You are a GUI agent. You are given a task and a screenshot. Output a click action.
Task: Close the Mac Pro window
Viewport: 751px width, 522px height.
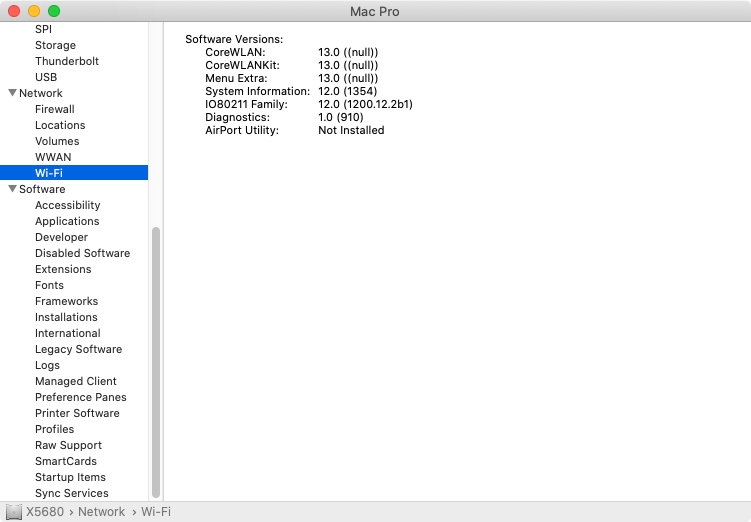(x=14, y=11)
